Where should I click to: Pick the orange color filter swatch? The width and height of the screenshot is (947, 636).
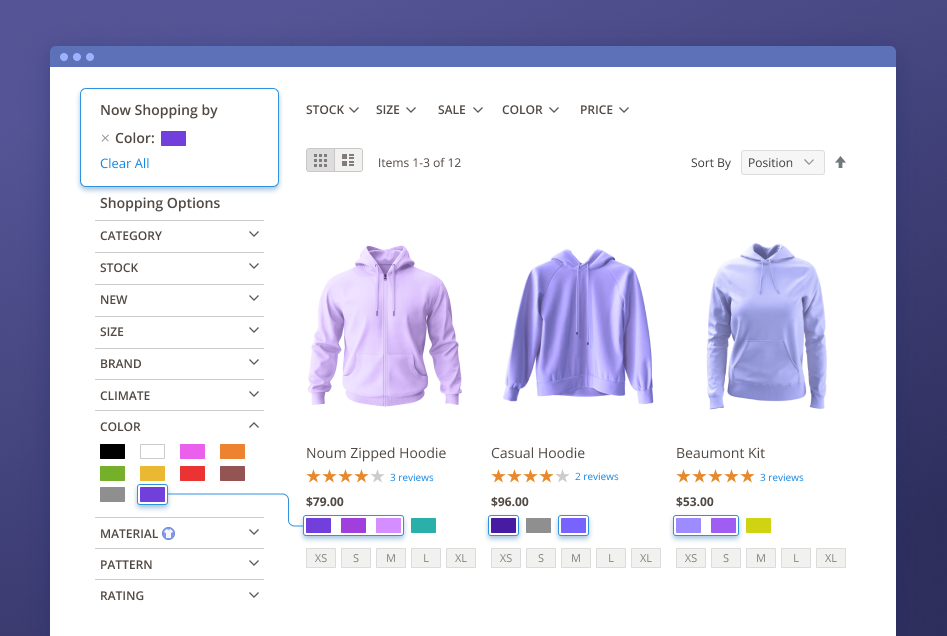(x=232, y=452)
